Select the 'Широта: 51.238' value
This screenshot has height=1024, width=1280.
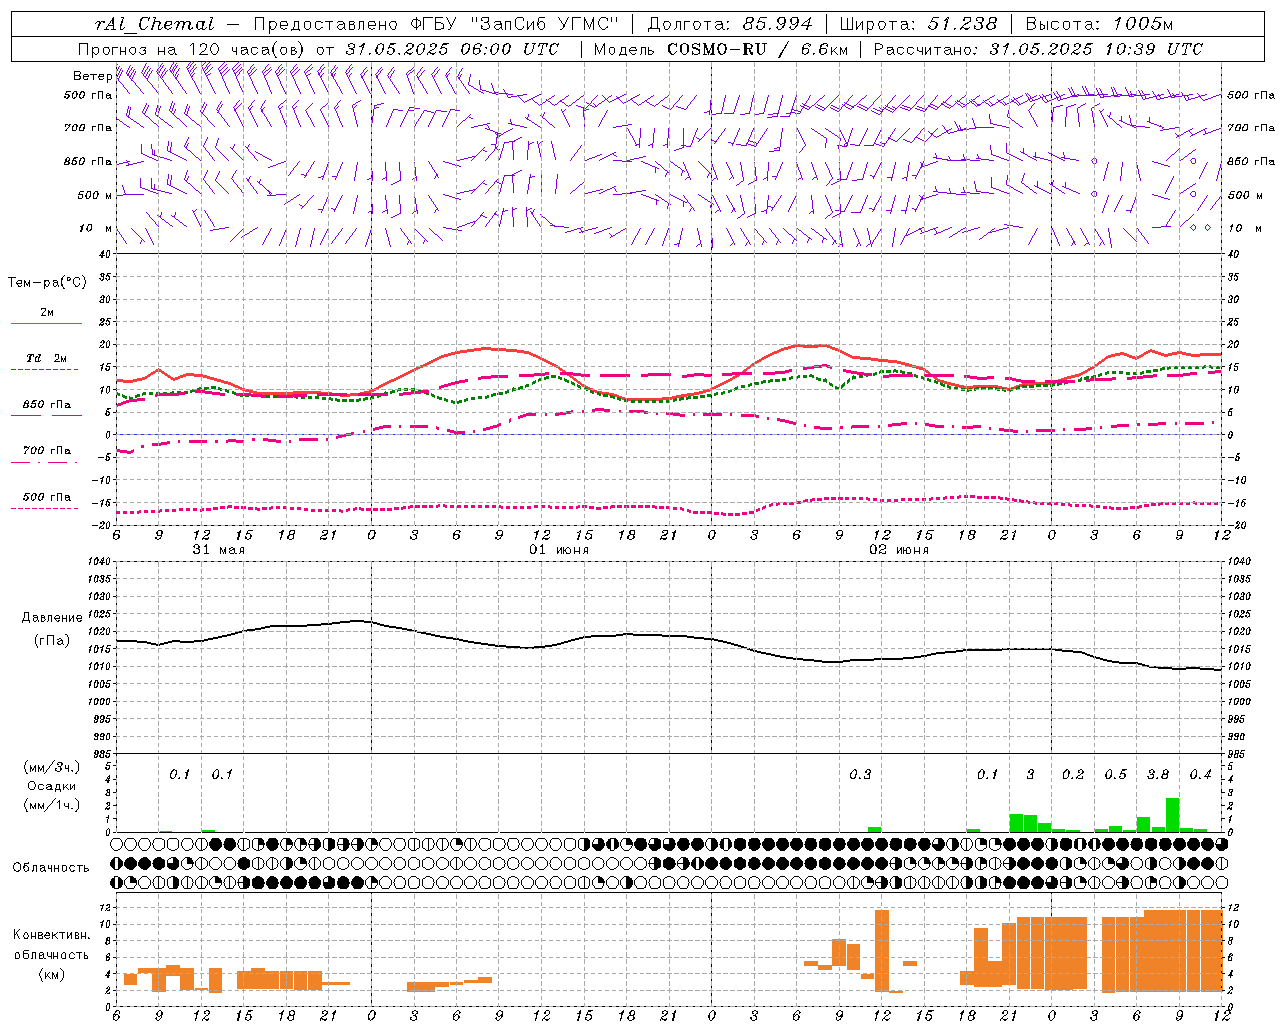[x=918, y=24]
